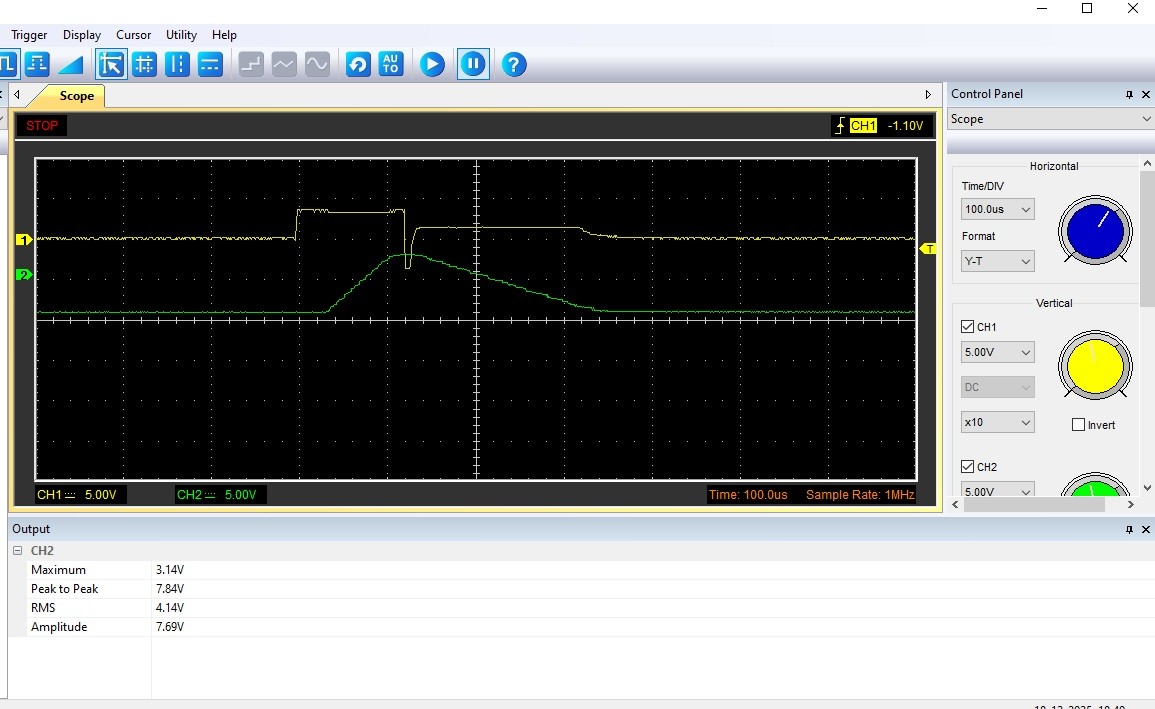Uncheck the CH1 channel checkbox

point(967,327)
